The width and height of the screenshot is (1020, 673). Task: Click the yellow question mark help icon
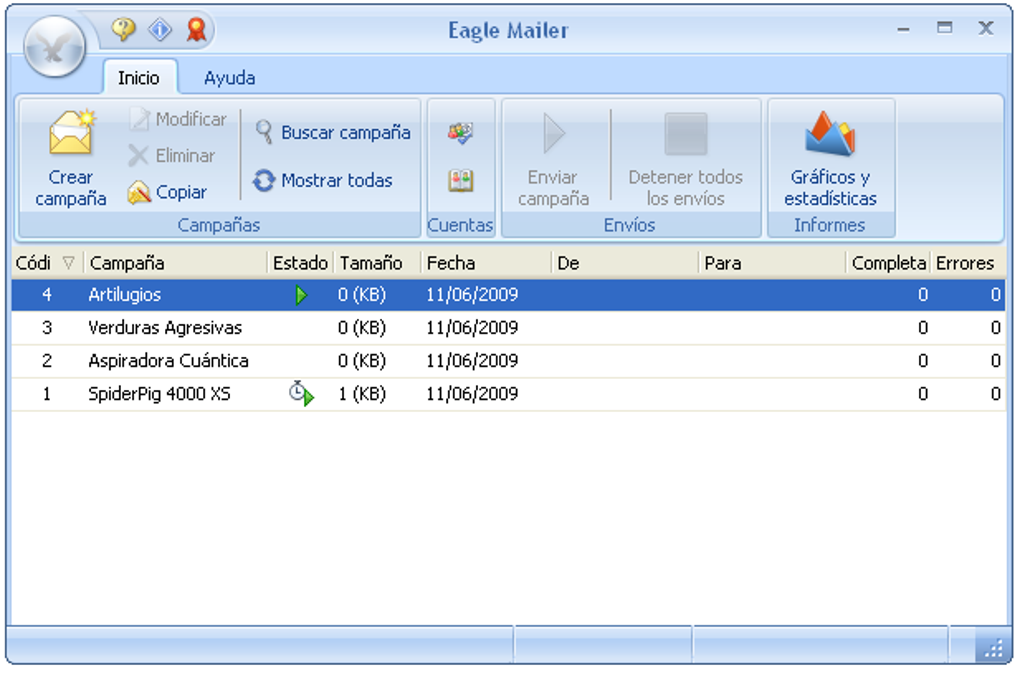[x=123, y=29]
